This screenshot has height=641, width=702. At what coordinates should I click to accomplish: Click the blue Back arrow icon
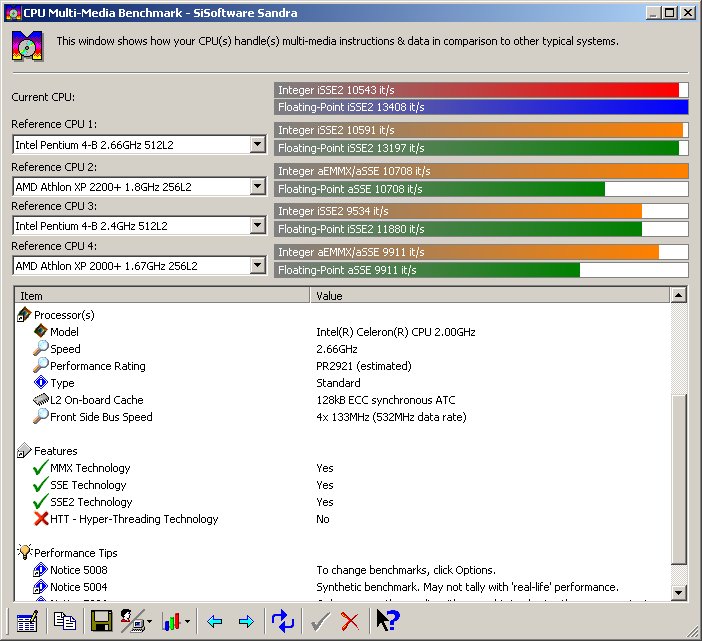pos(215,621)
